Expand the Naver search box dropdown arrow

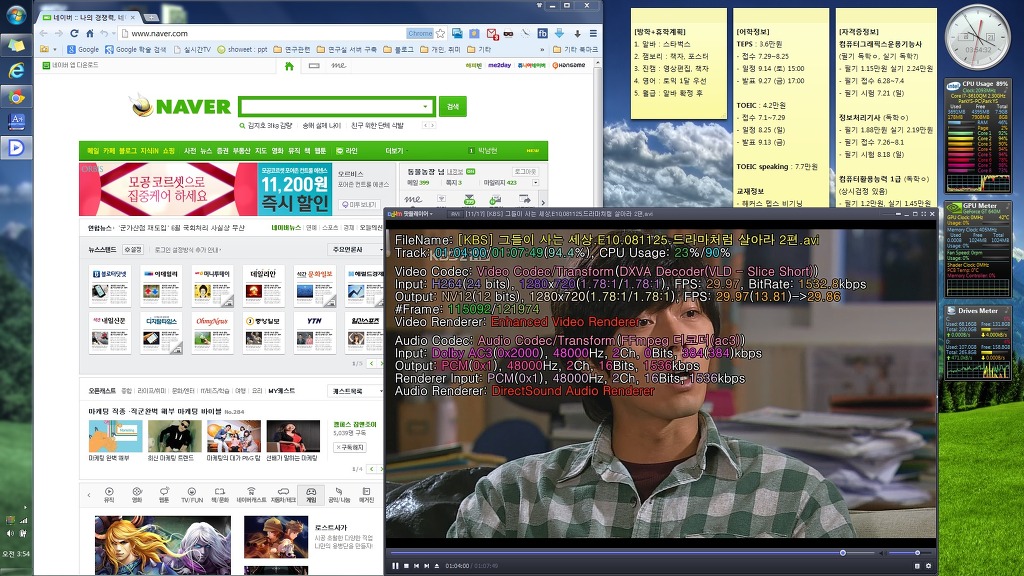(425, 106)
